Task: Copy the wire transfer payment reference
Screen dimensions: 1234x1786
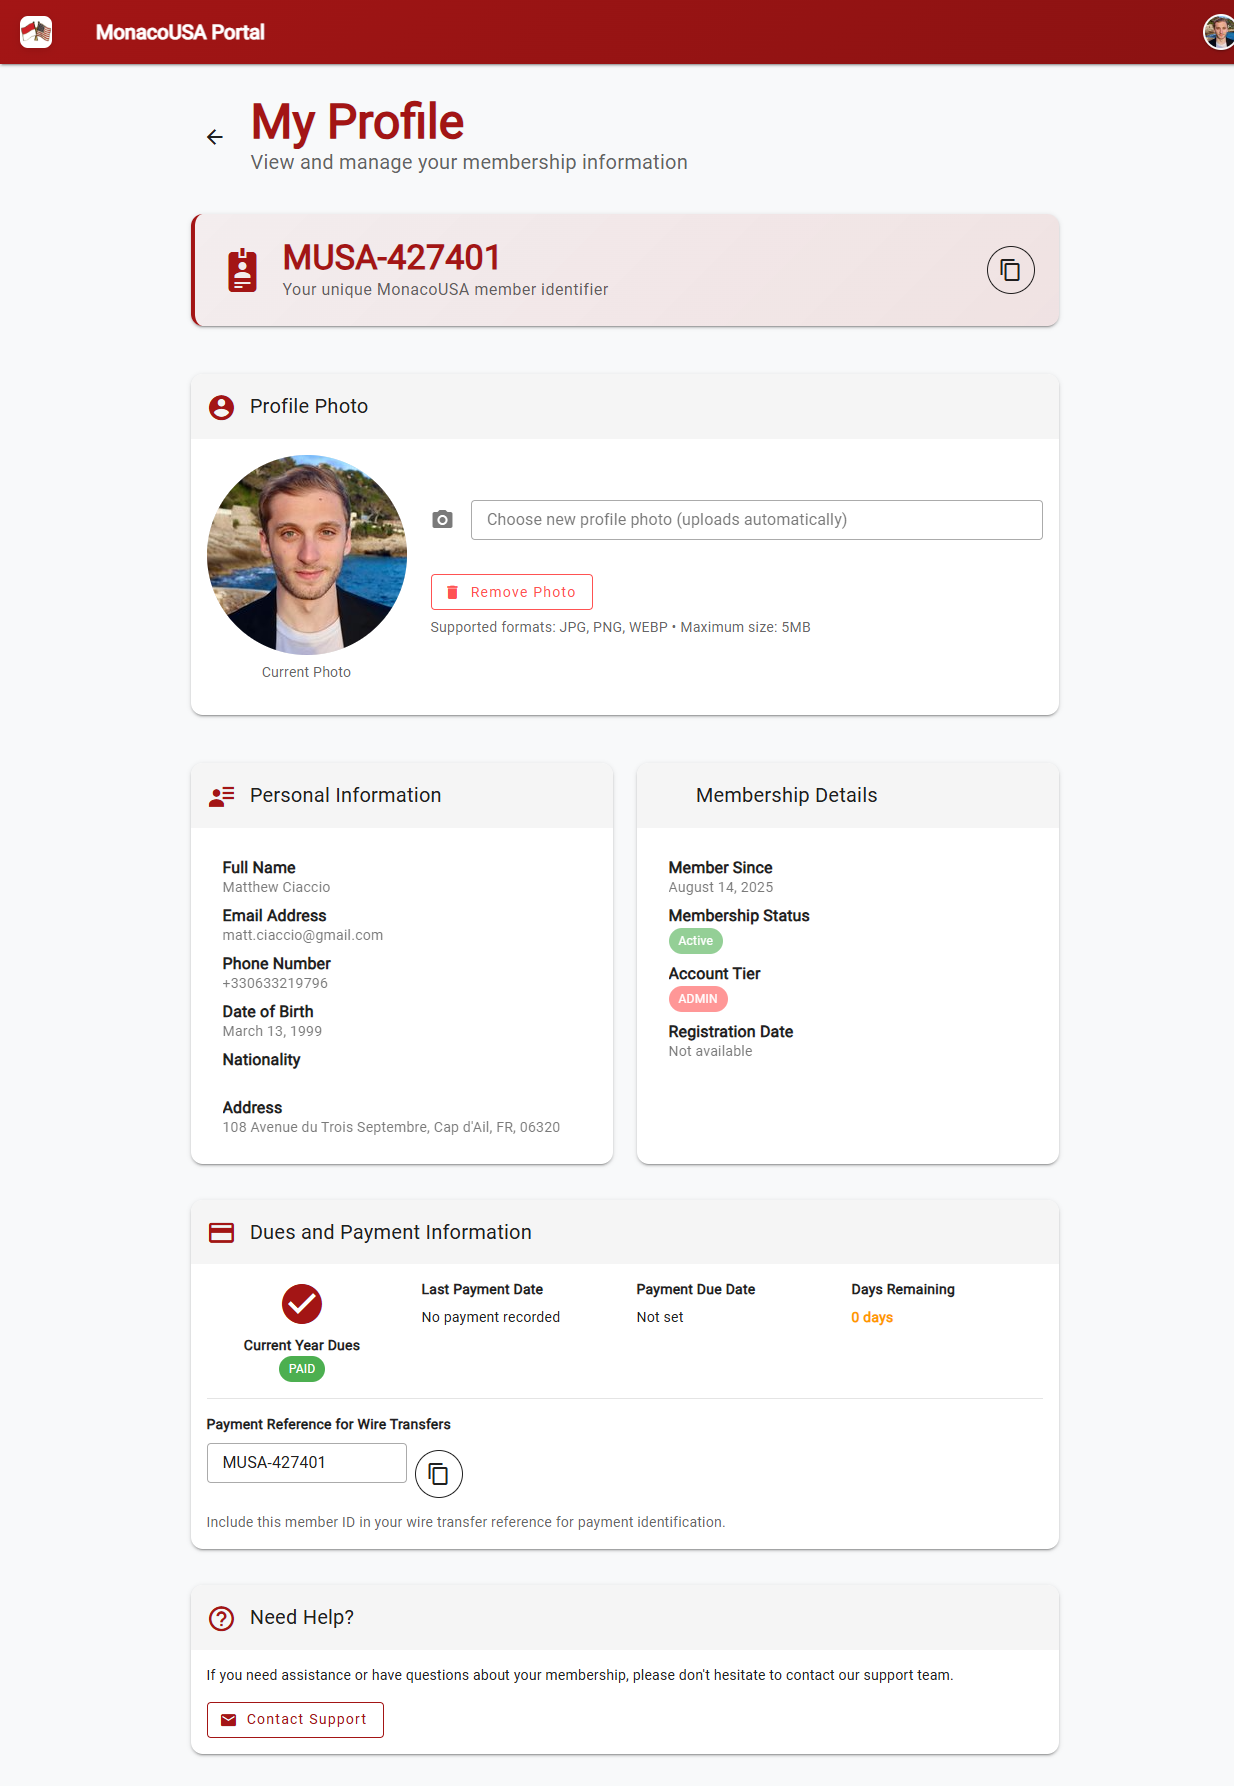Action: coord(438,1474)
